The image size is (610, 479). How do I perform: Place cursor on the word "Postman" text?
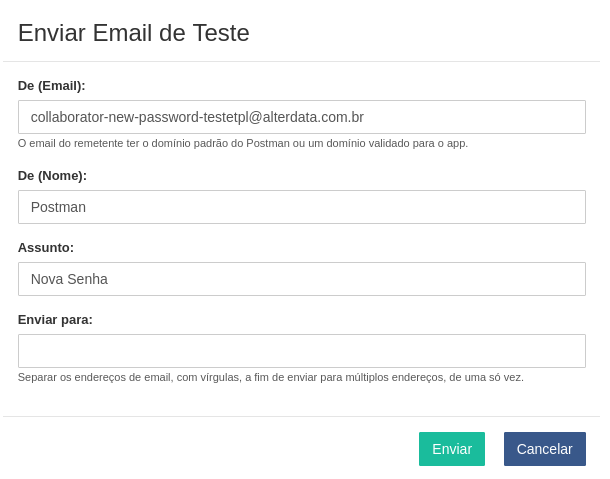(x=58, y=207)
